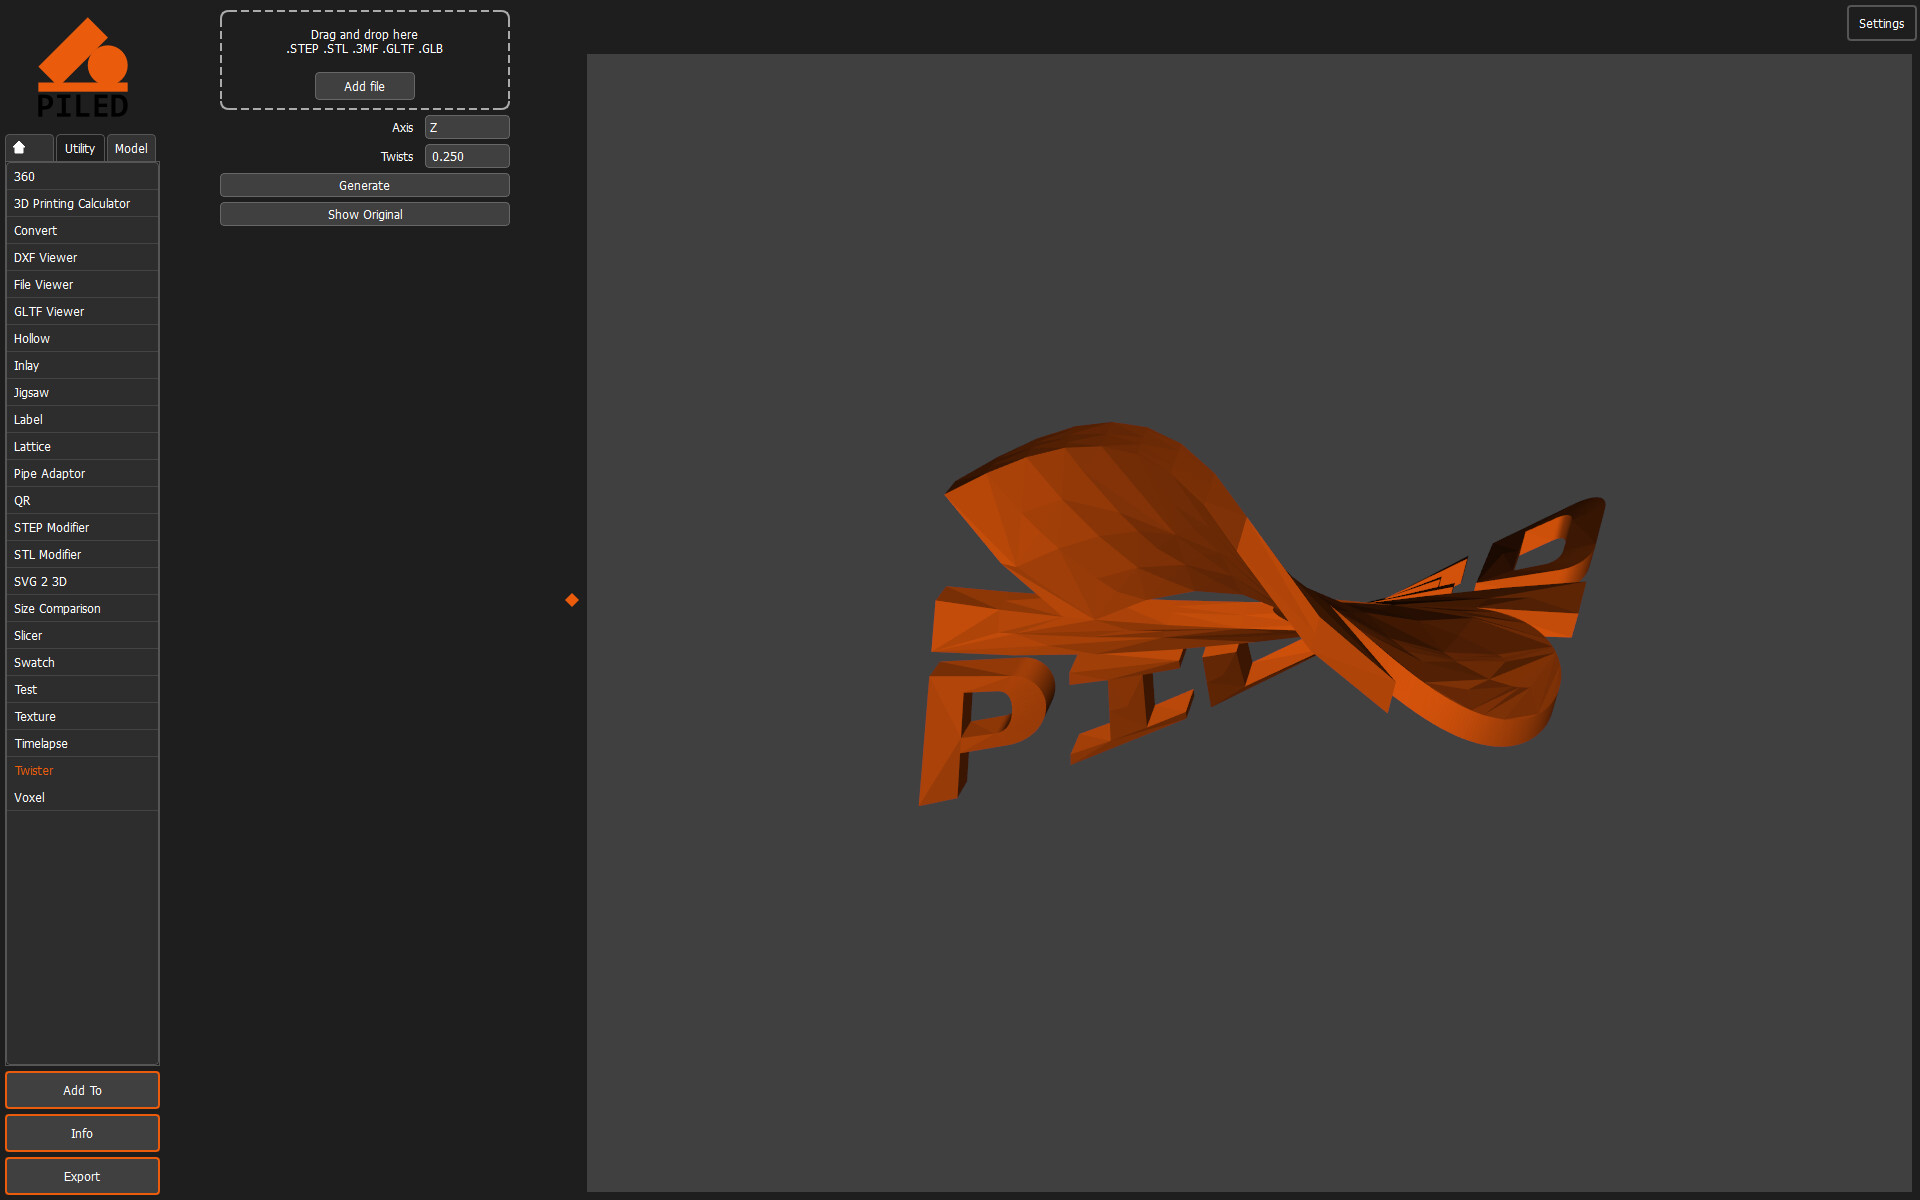Switch to the Model tab
This screenshot has height=1200, width=1920.
click(131, 148)
